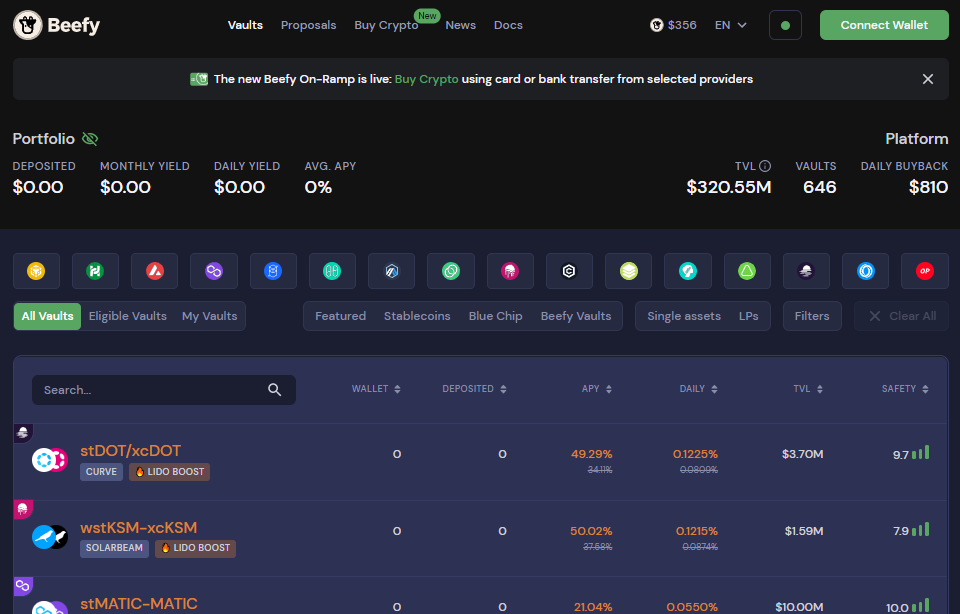Switch to the My Vaults tab
960x614 pixels.
(x=209, y=315)
